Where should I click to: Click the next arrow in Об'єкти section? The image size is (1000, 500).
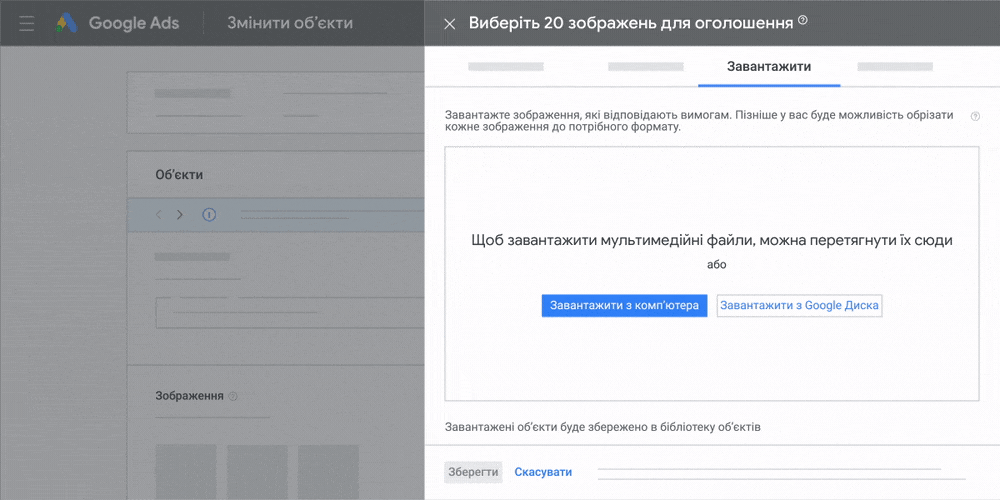pos(180,215)
